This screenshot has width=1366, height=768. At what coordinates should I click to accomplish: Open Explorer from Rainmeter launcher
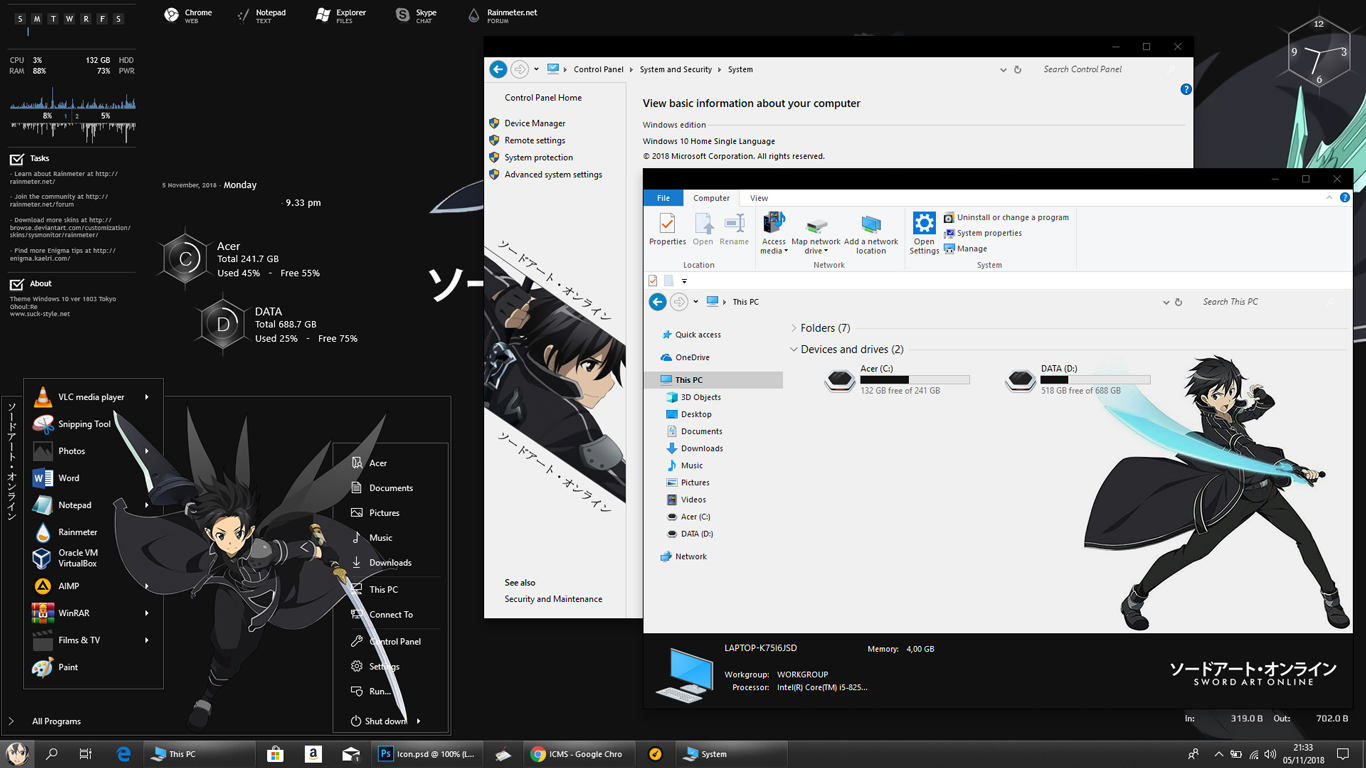tap(341, 15)
